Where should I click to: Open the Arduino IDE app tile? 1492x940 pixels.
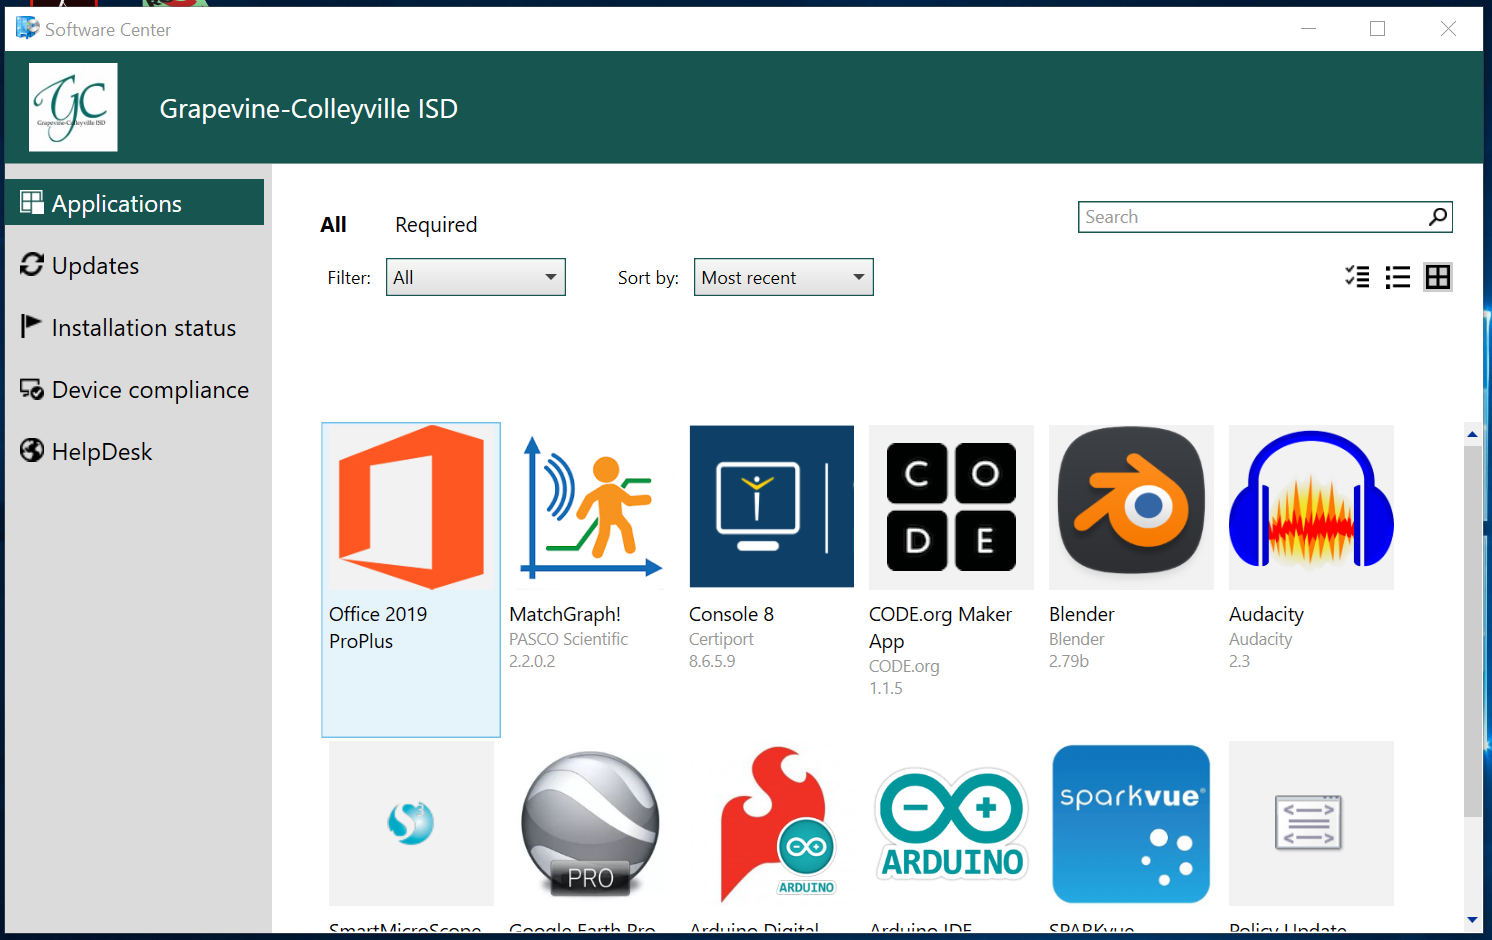(x=951, y=824)
